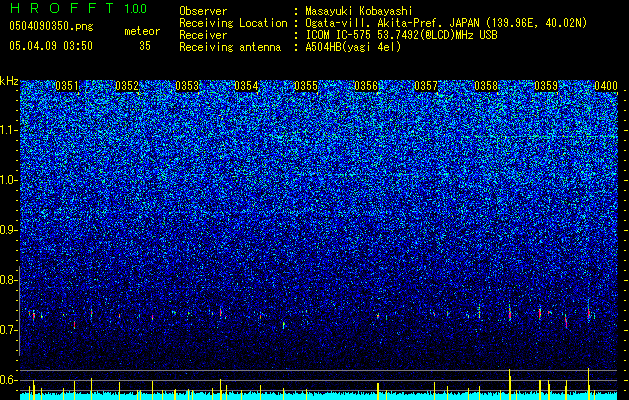Screen dimensions: 629x400
Task: Click the meteor label text
Action: (142, 31)
